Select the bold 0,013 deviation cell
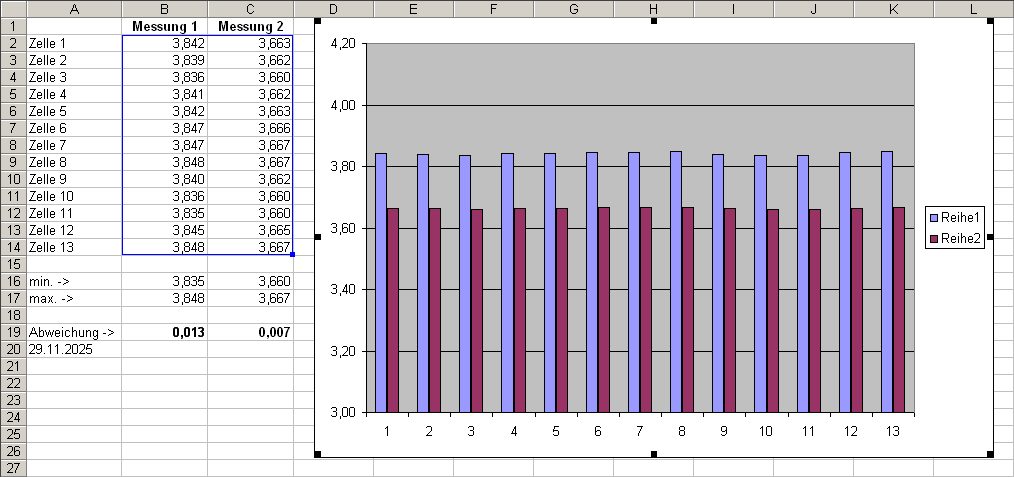 [165, 332]
